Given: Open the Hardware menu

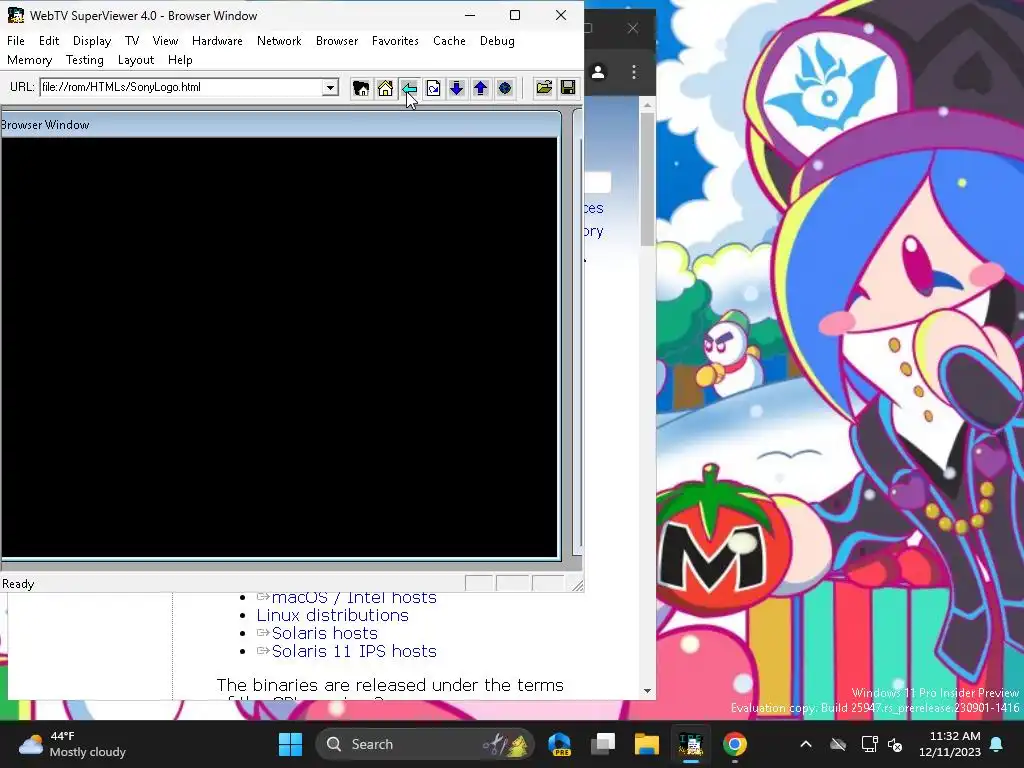Looking at the screenshot, I should pyautogui.click(x=217, y=40).
